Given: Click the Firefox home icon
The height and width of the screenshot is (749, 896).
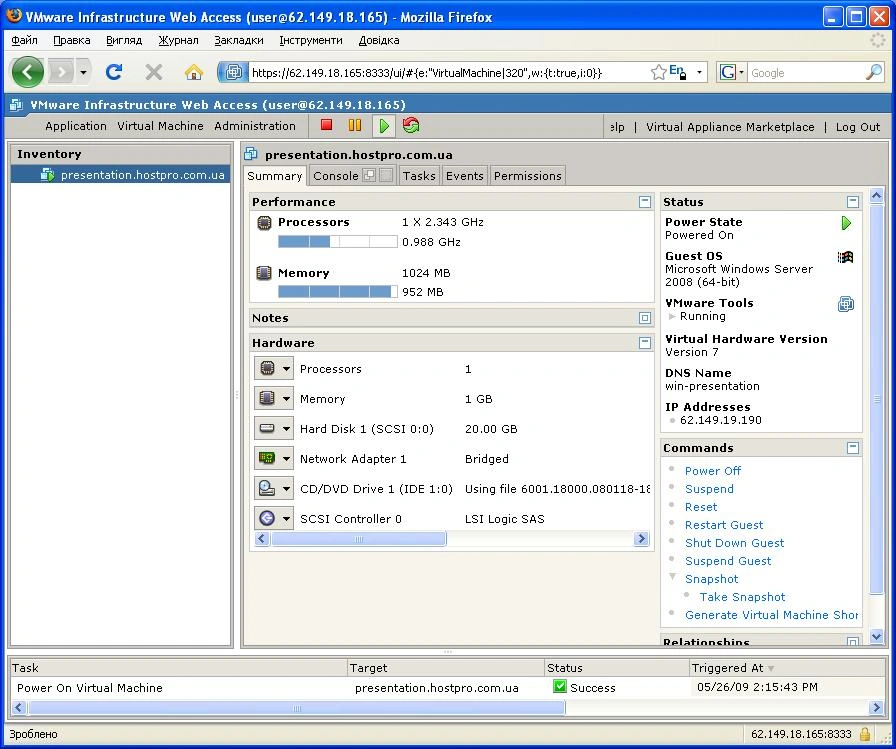Looking at the screenshot, I should click(x=194, y=73).
